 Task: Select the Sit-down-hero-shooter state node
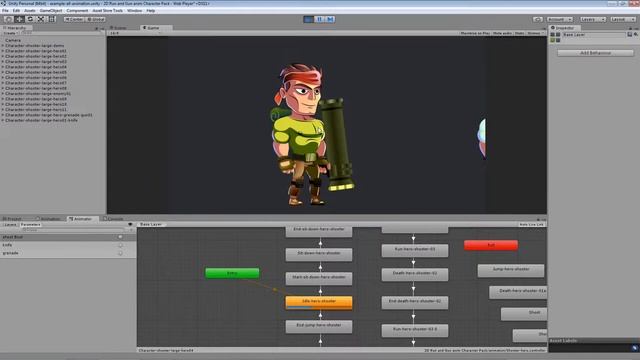319,254
